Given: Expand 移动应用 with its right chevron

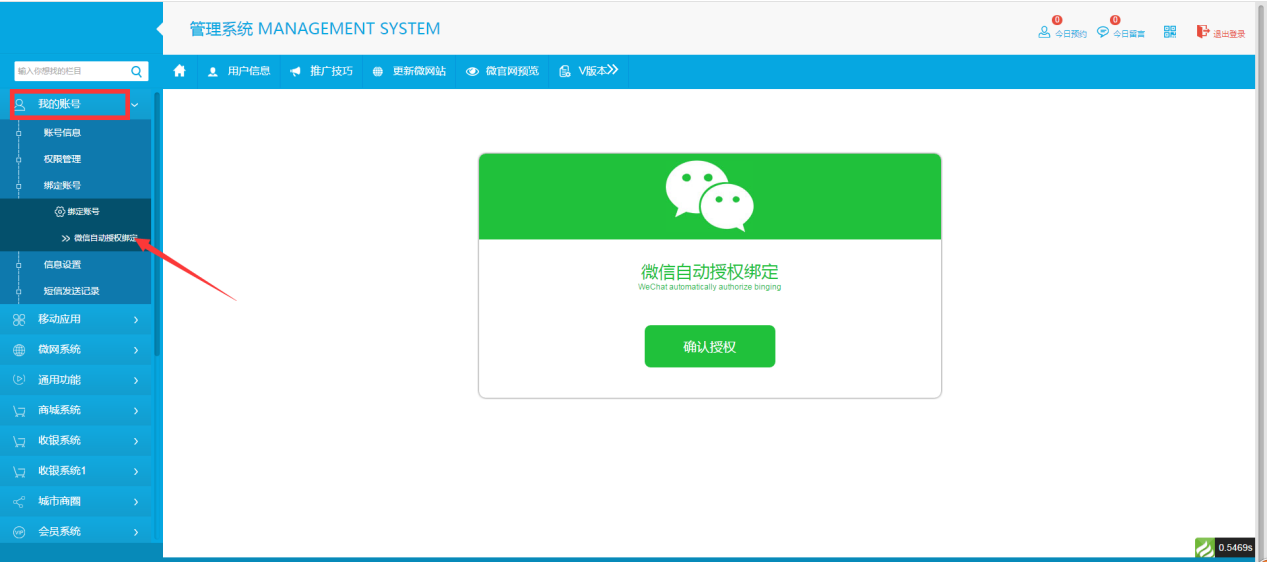Looking at the screenshot, I should (136, 320).
